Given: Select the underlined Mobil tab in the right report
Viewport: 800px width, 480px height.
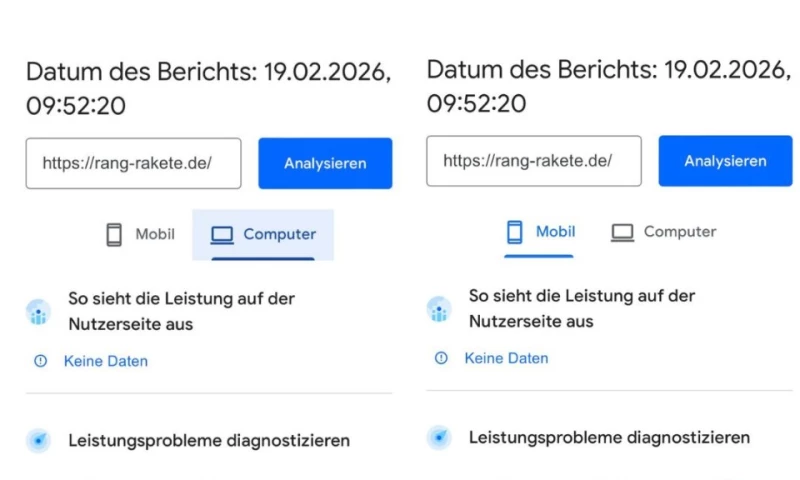Looking at the screenshot, I should click(x=540, y=232).
